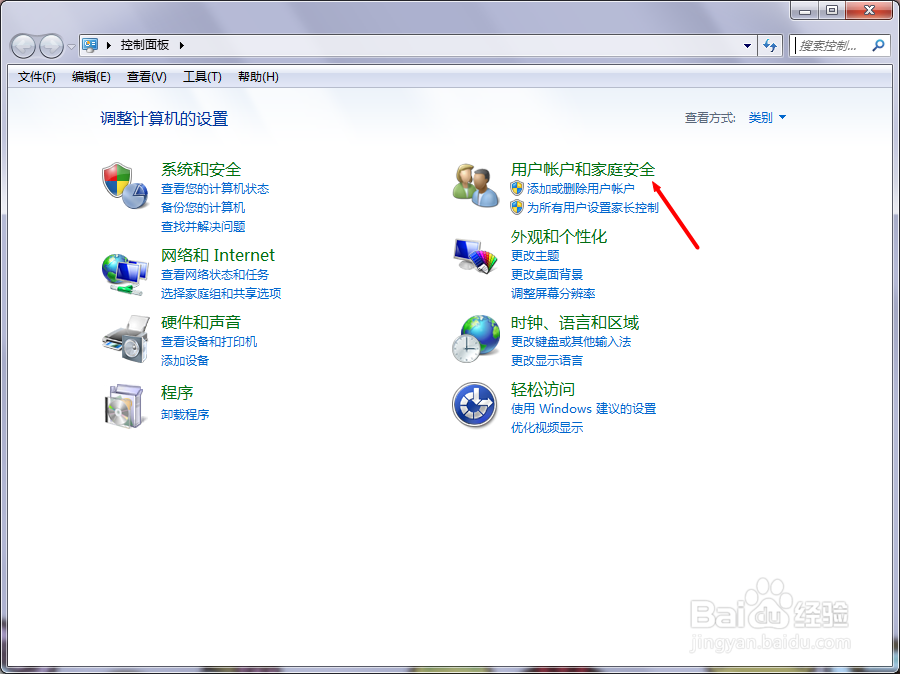Image resolution: width=900 pixels, height=674 pixels.
Task: Open the recent pages dropdown arrow
Action: [71, 47]
